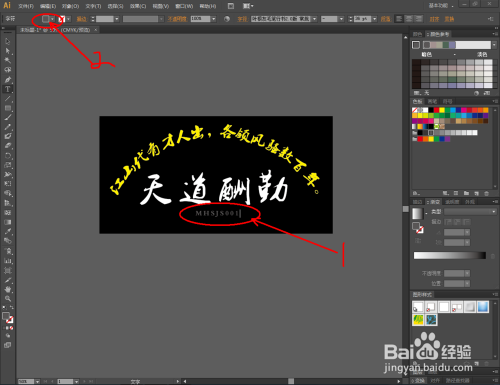Open the 效果(C) menu
The image size is (500, 385).
coord(138,6)
